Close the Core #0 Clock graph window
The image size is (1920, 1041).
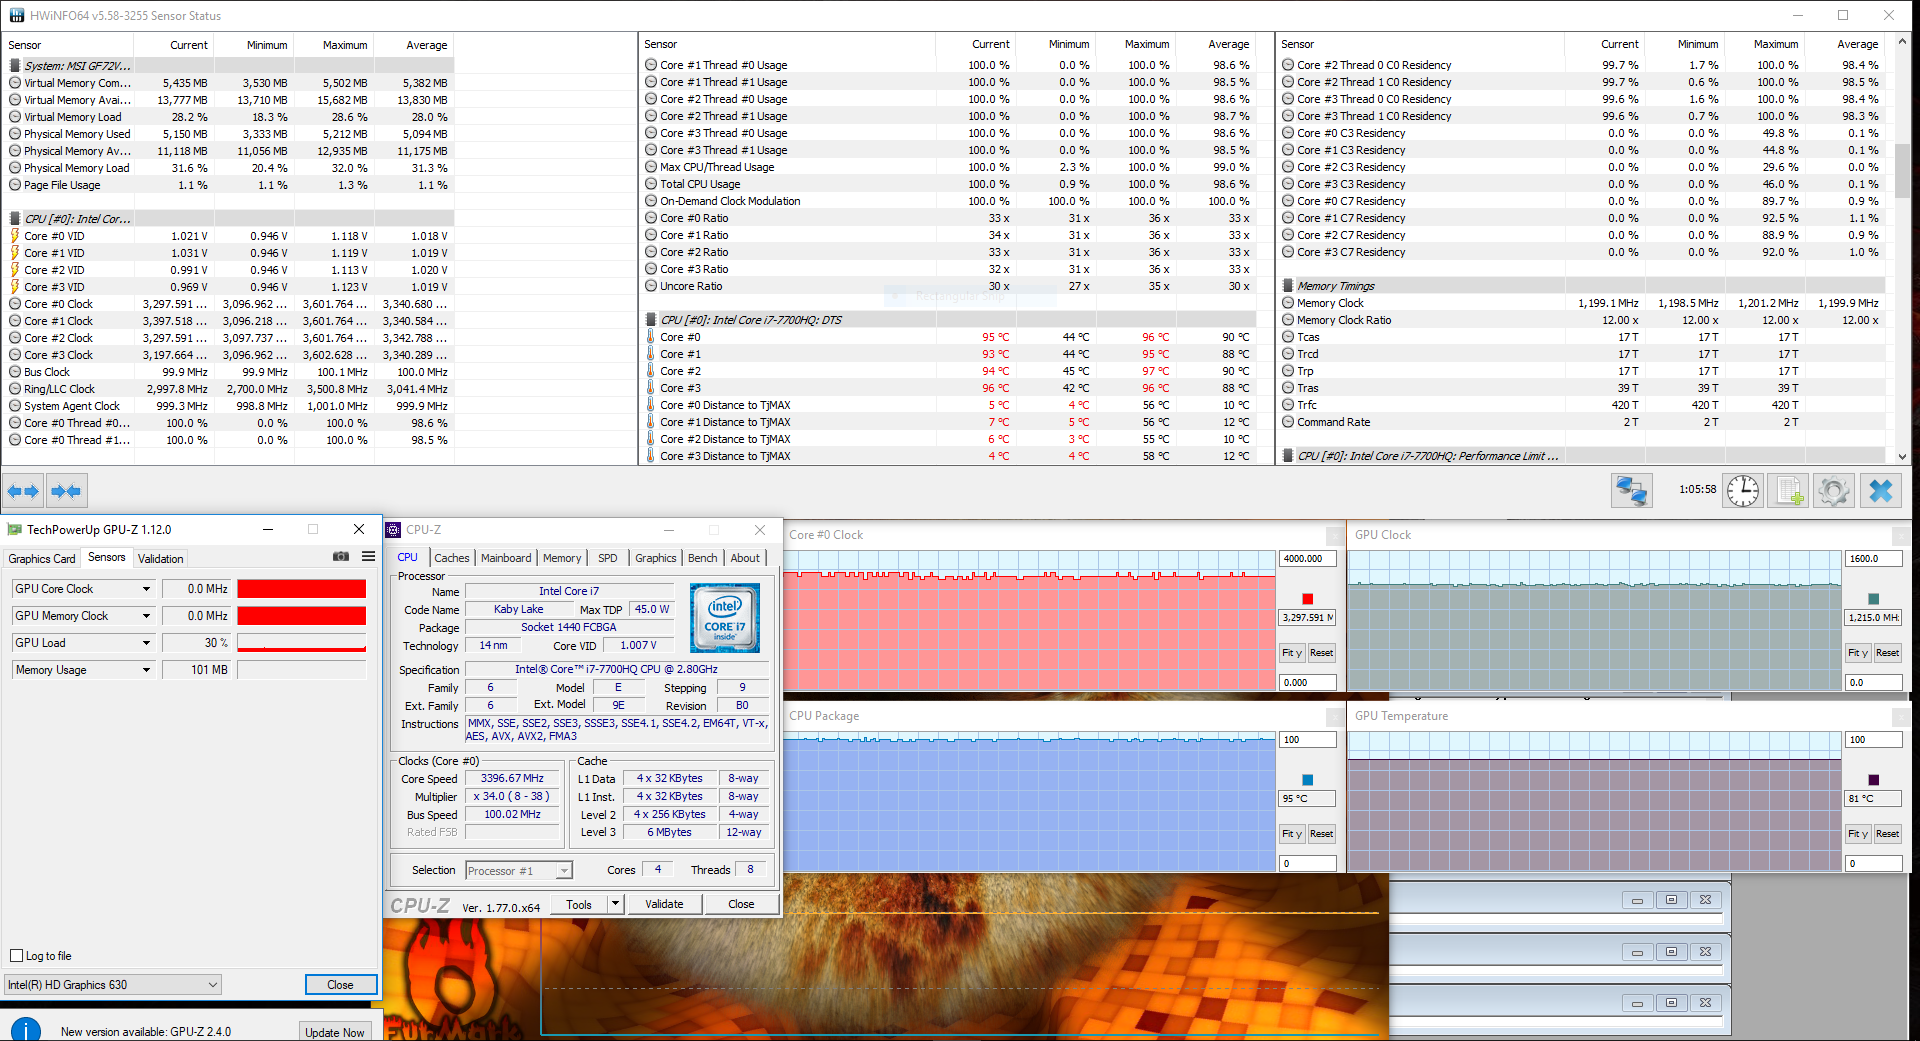(1335, 535)
